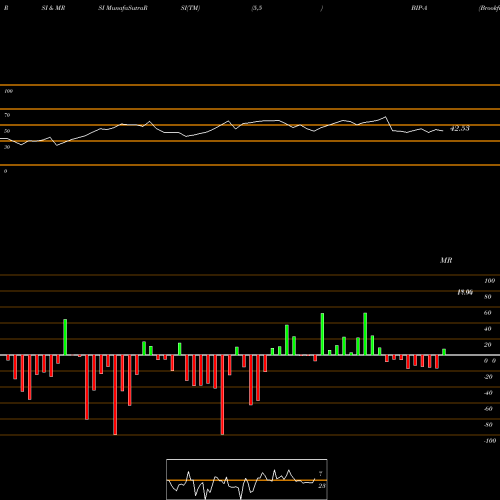The width and height of the screenshot is (500, 500).
Task: Click the '40' label on MR axis
Action: (x=487, y=329)
